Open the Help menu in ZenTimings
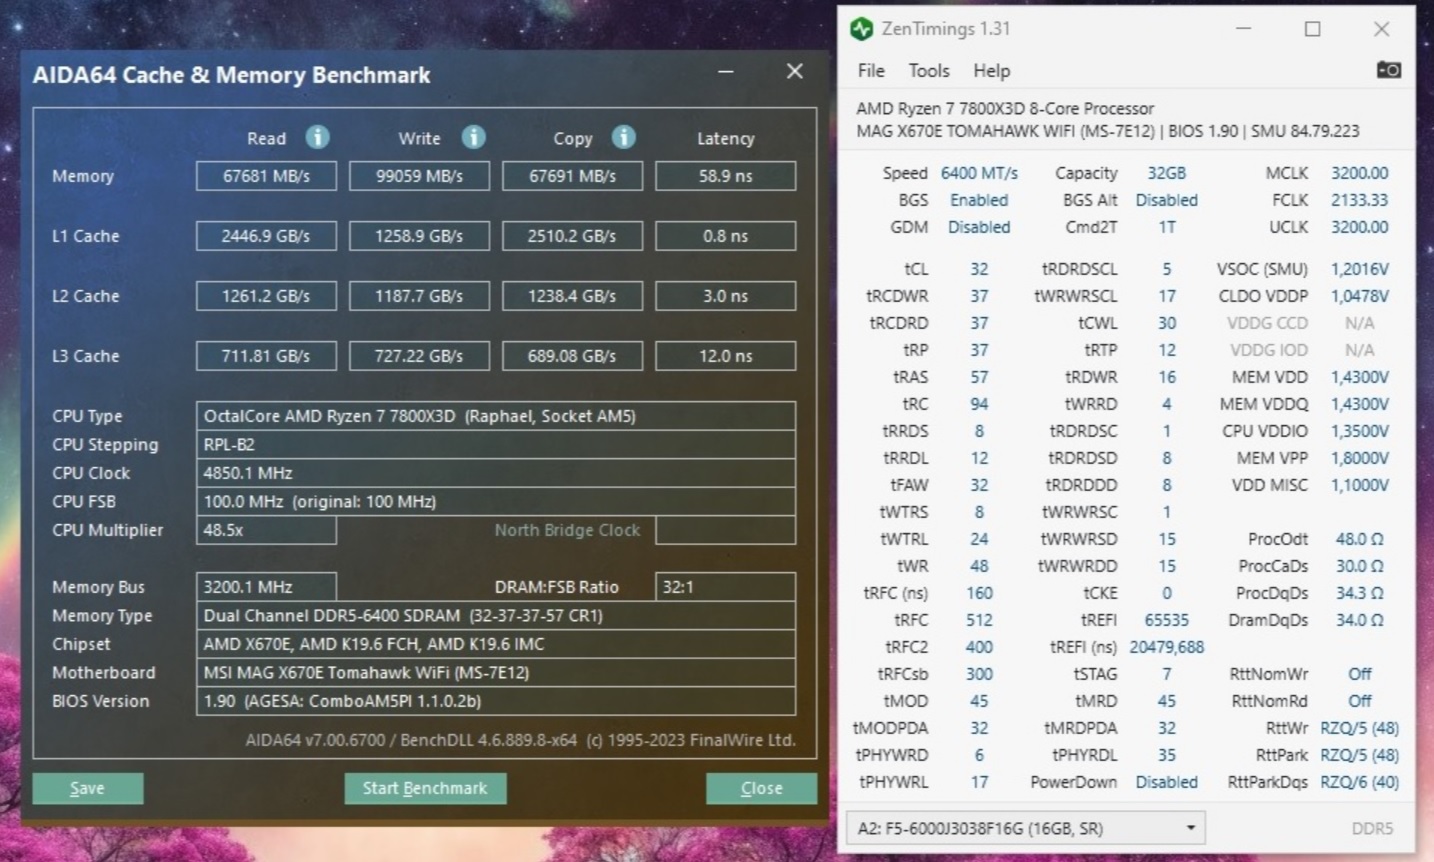This screenshot has width=1434, height=862. click(991, 71)
